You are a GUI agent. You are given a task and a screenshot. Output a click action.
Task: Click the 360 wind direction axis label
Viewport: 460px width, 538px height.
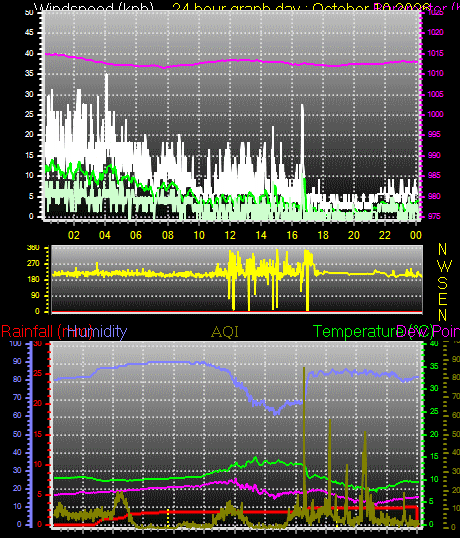click(33, 248)
